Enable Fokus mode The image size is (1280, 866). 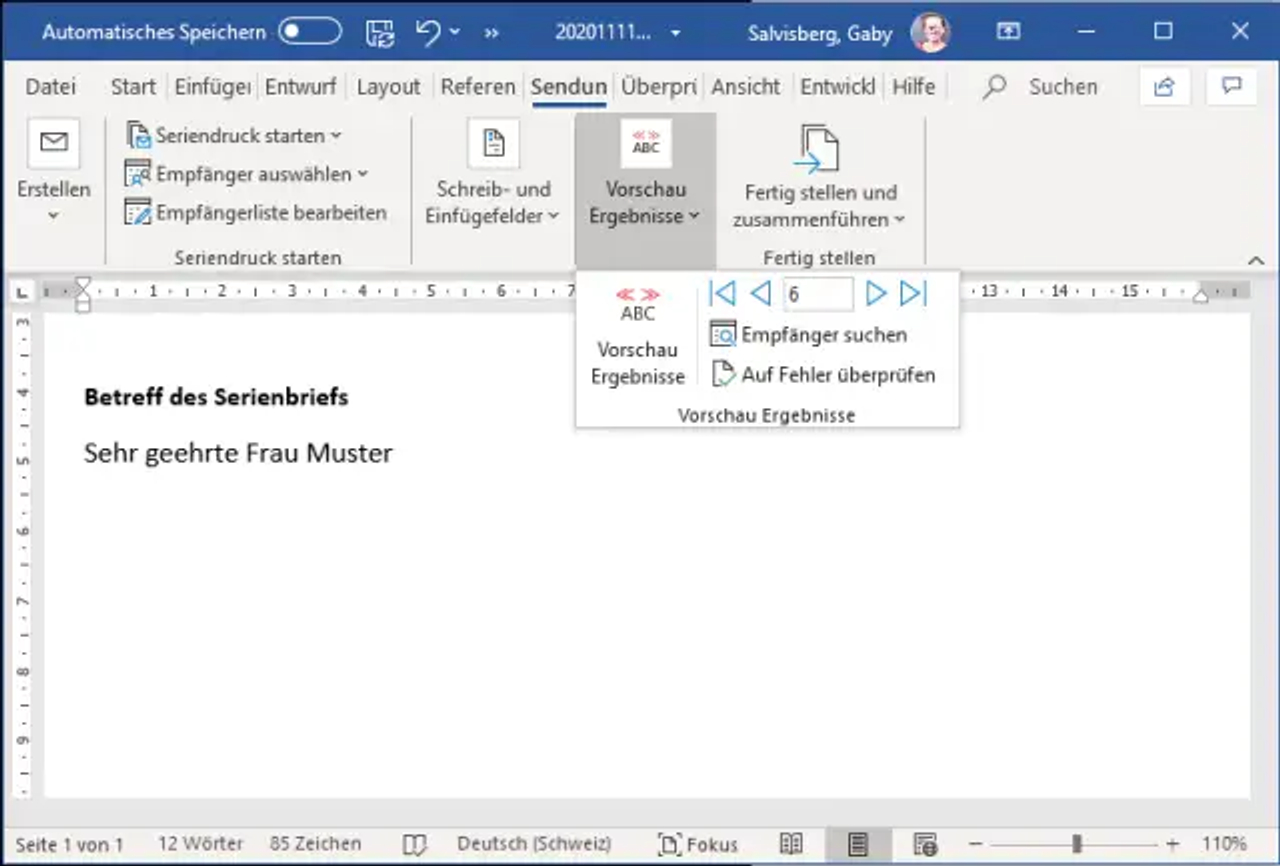coord(697,845)
